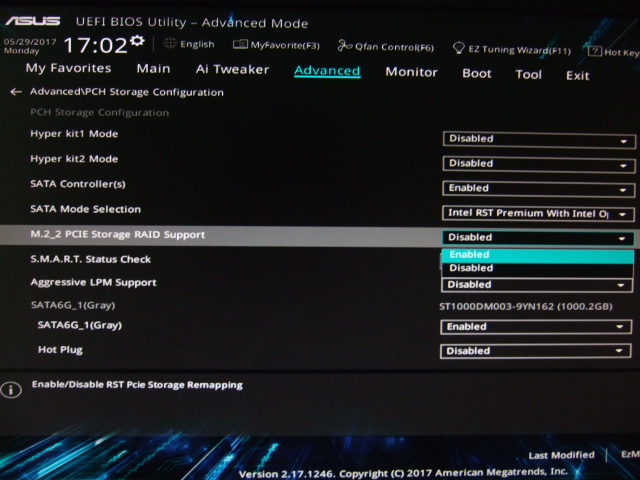Open Hyper kit1 Mode dropdown
This screenshot has width=640, height=480.
click(539, 140)
